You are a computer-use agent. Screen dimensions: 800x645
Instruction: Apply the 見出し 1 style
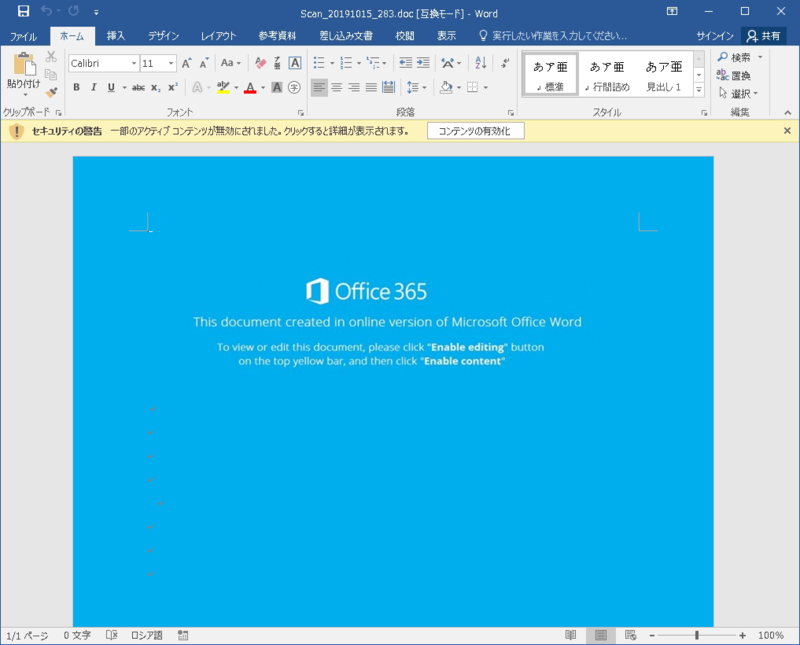click(664, 75)
